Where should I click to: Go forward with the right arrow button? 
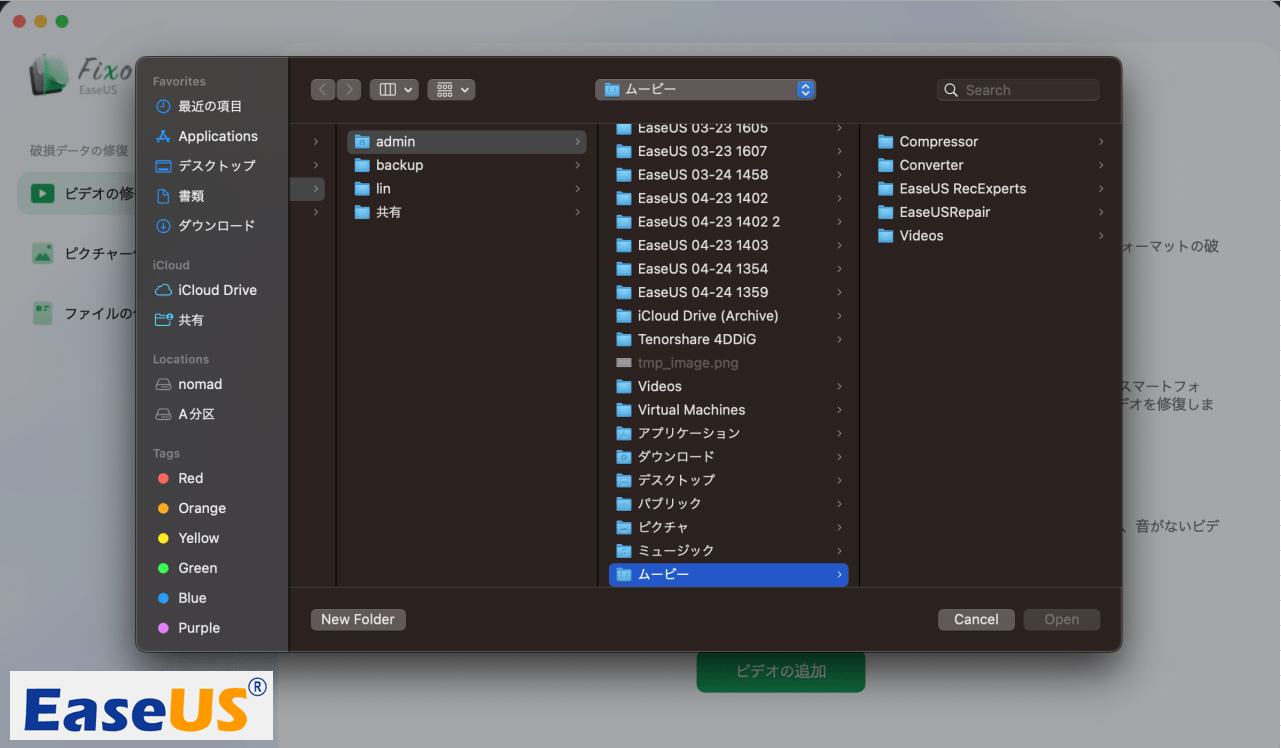click(349, 90)
